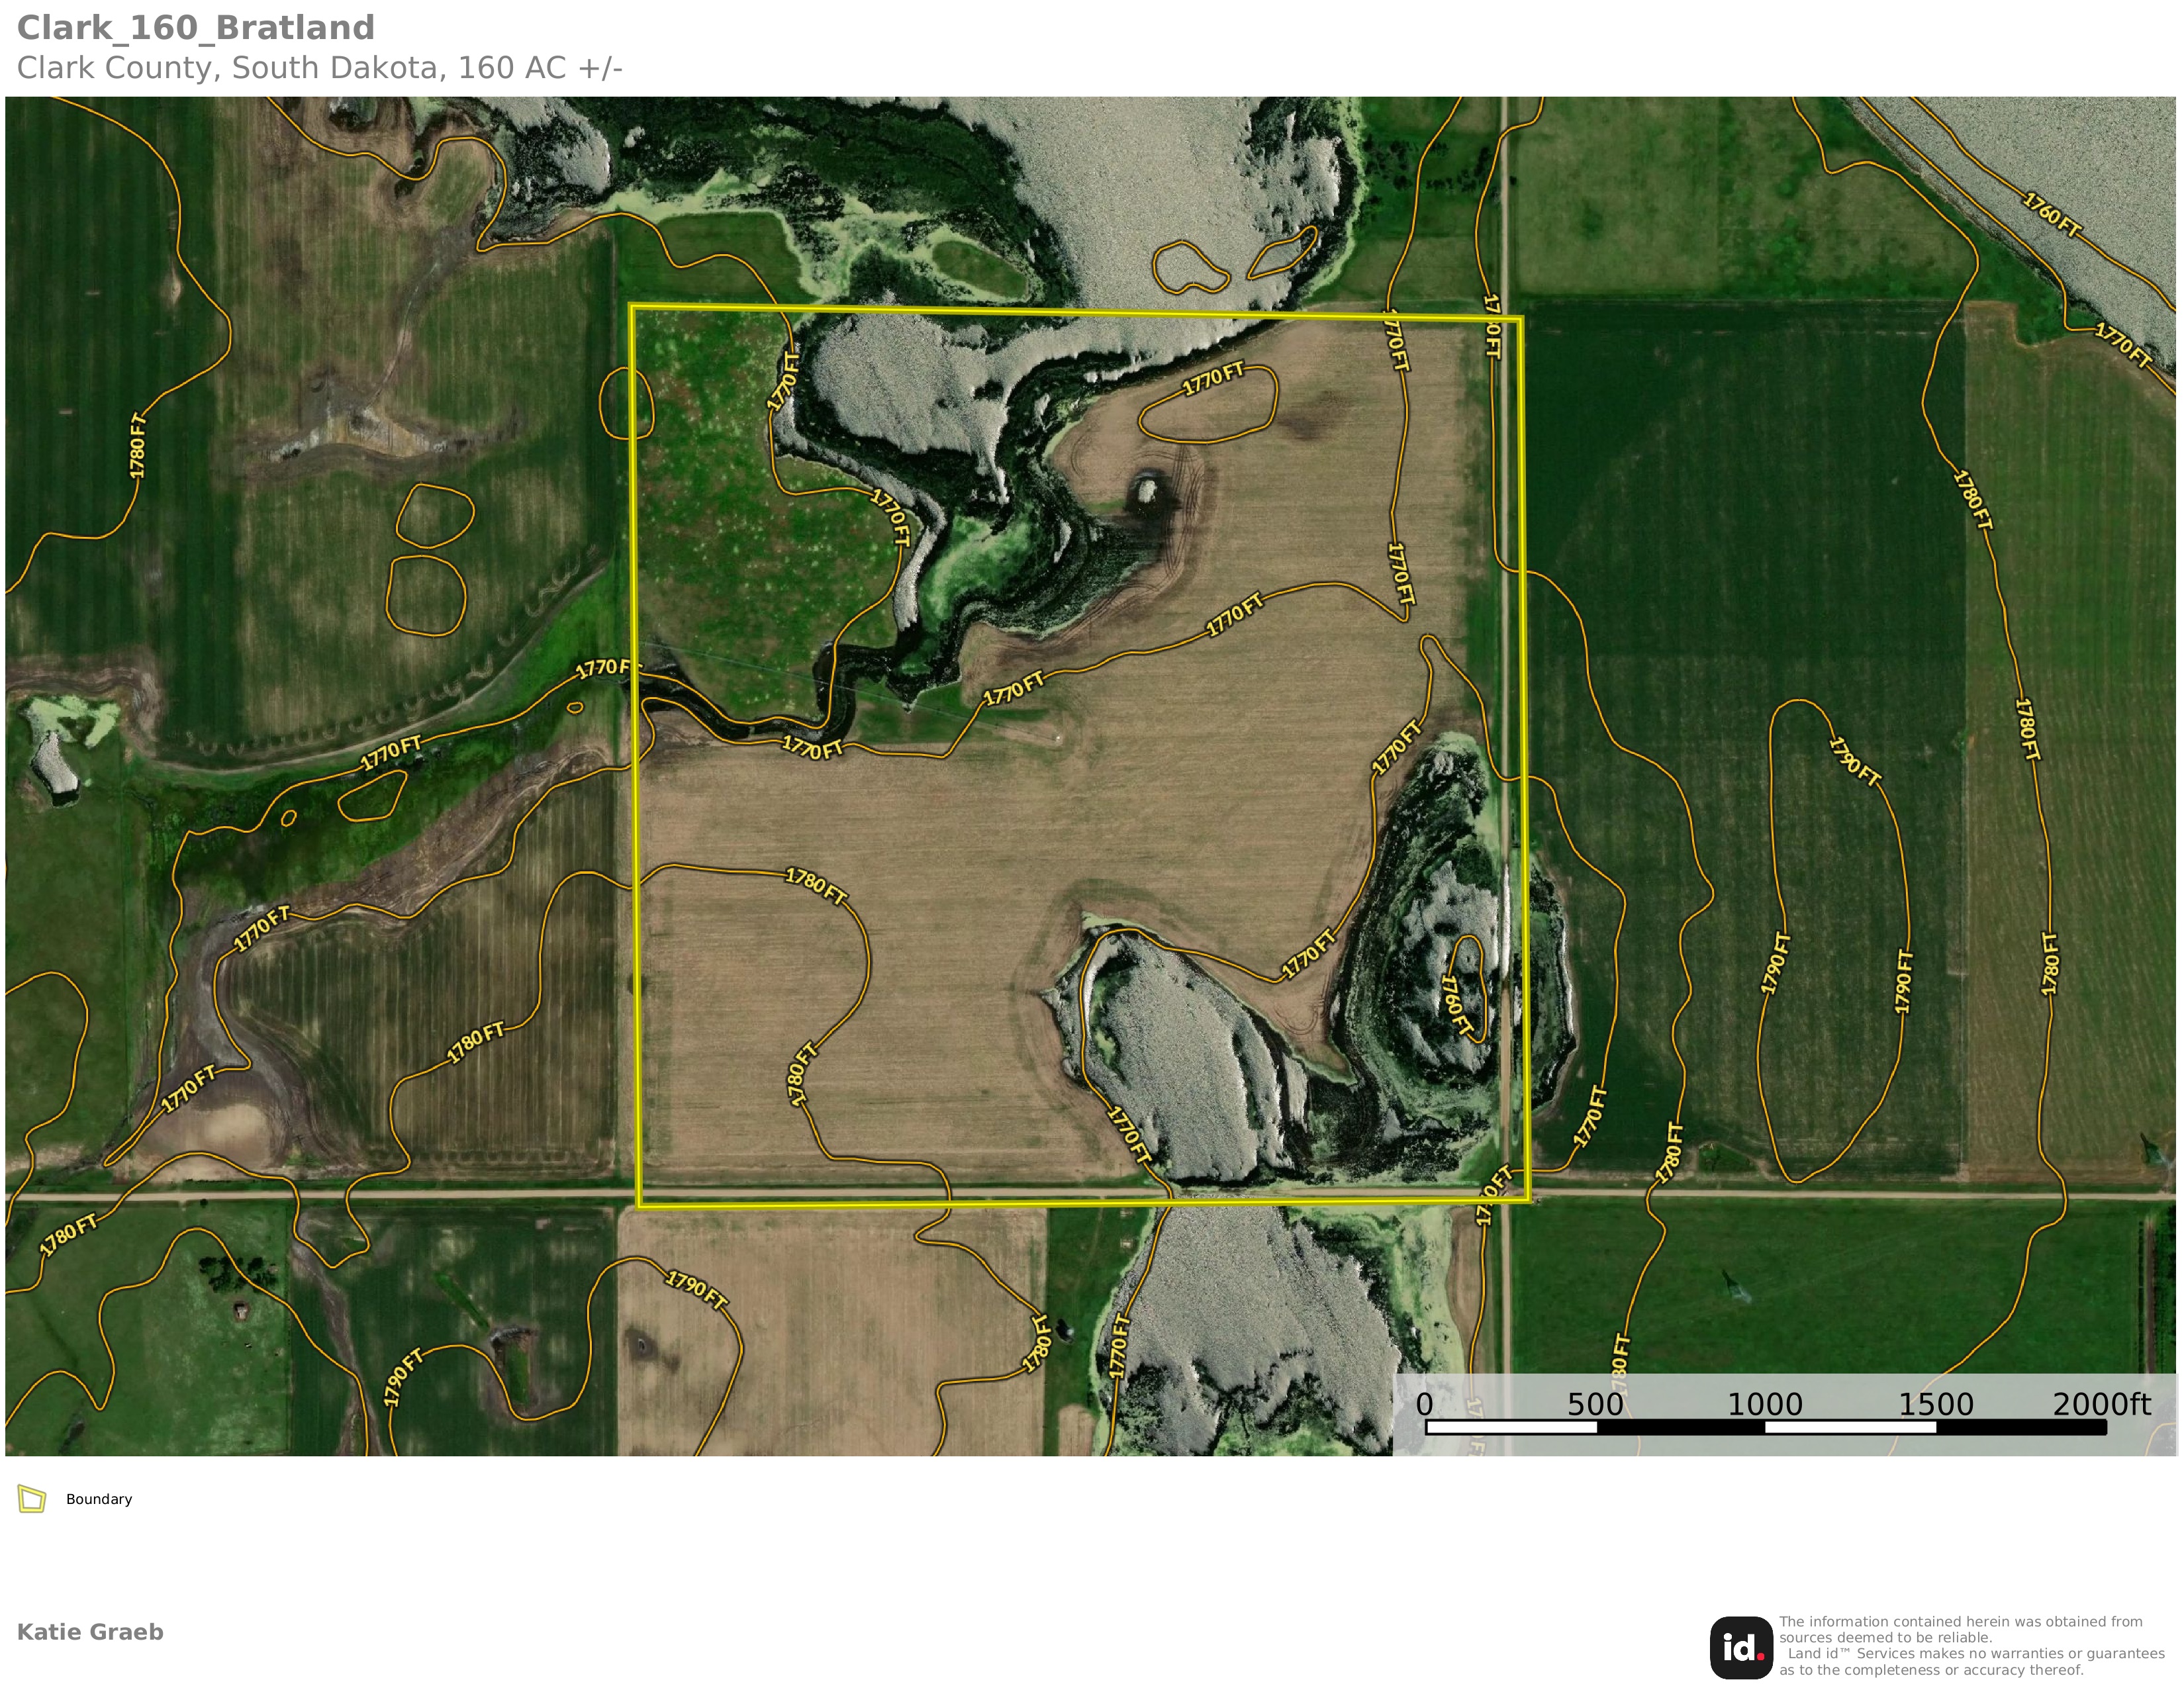2184x1688 pixels.
Task: Click the 1760 FT contour label at top right
Action: pos(2052,215)
